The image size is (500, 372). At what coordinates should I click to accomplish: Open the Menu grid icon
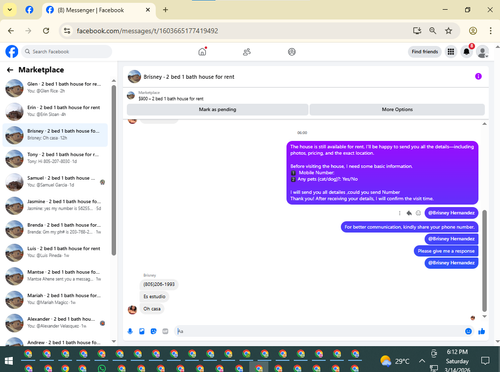pyautogui.click(x=451, y=52)
